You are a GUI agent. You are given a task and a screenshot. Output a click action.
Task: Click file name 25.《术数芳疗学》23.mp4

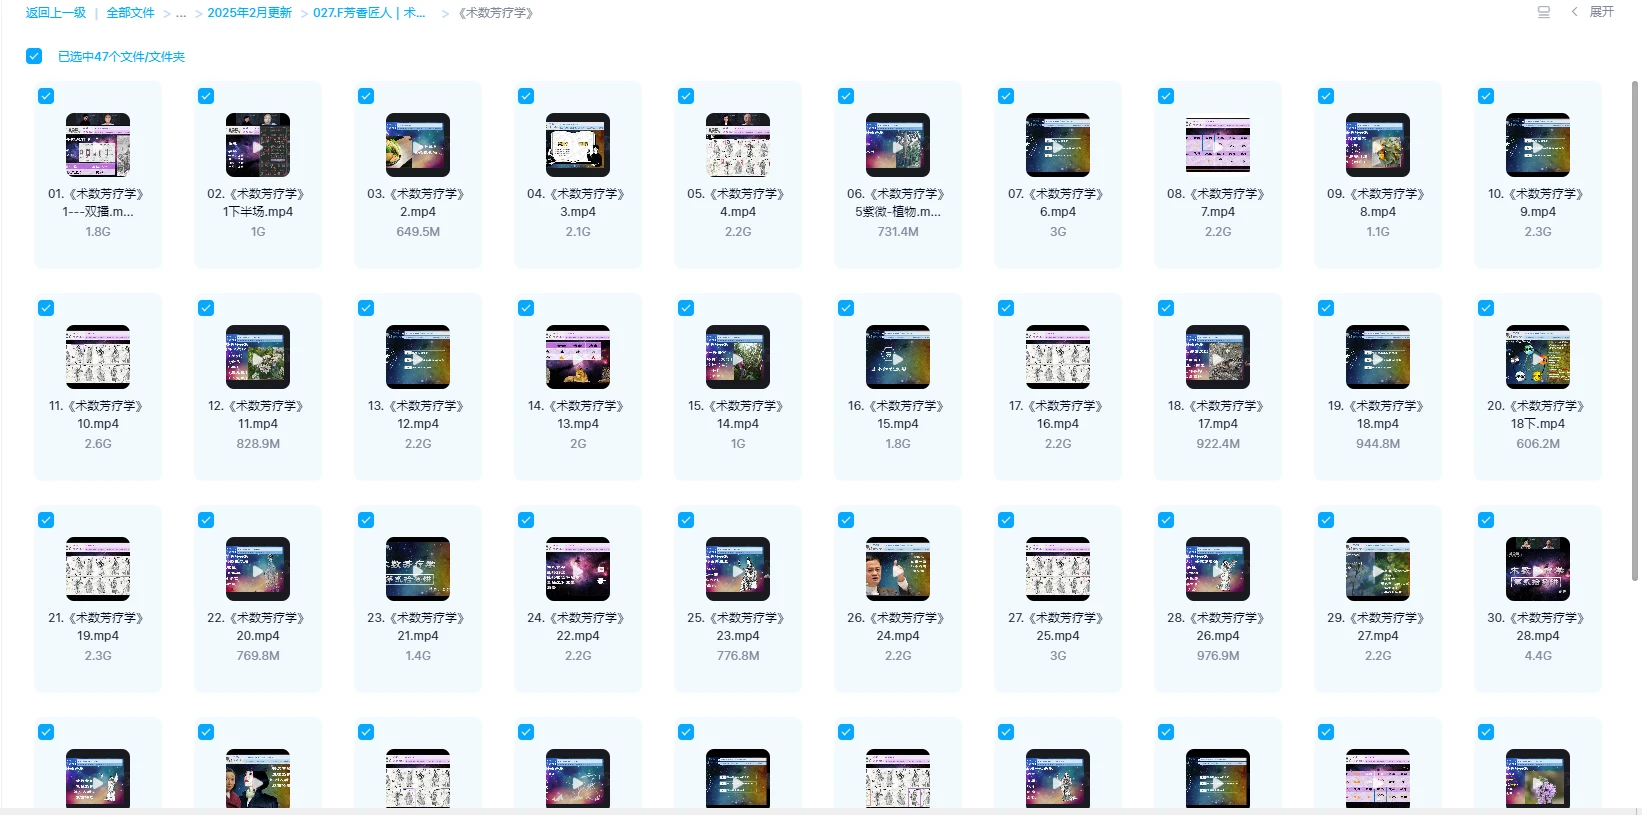click(738, 627)
